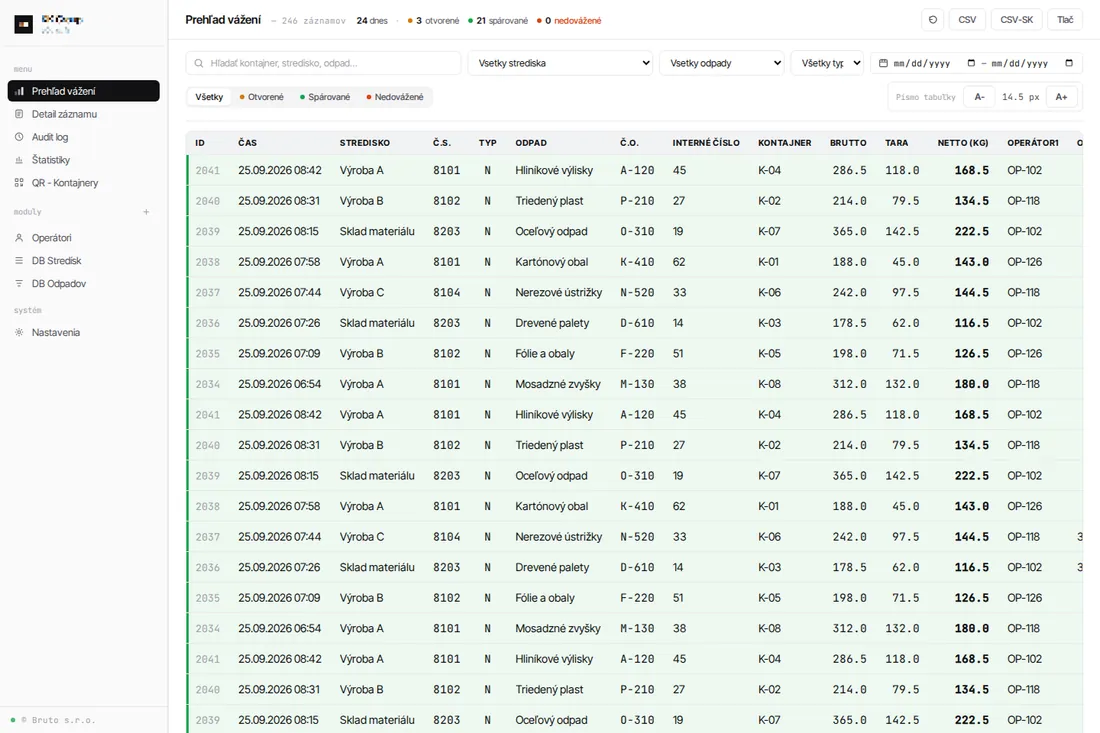Expand the Všetky typy dropdown
This screenshot has width=1100, height=733.
pyautogui.click(x=827, y=63)
